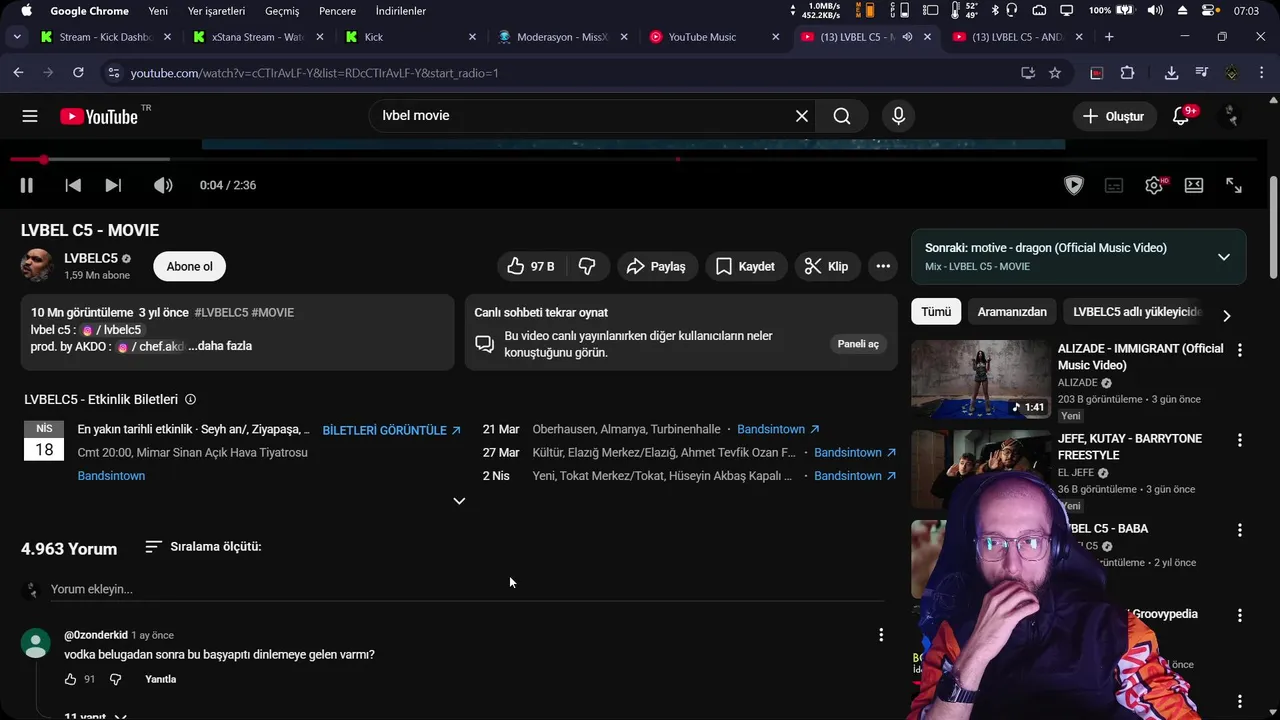This screenshot has height=720, width=1280.
Task: Expand the event tickets list chevron
Action: click(x=459, y=501)
